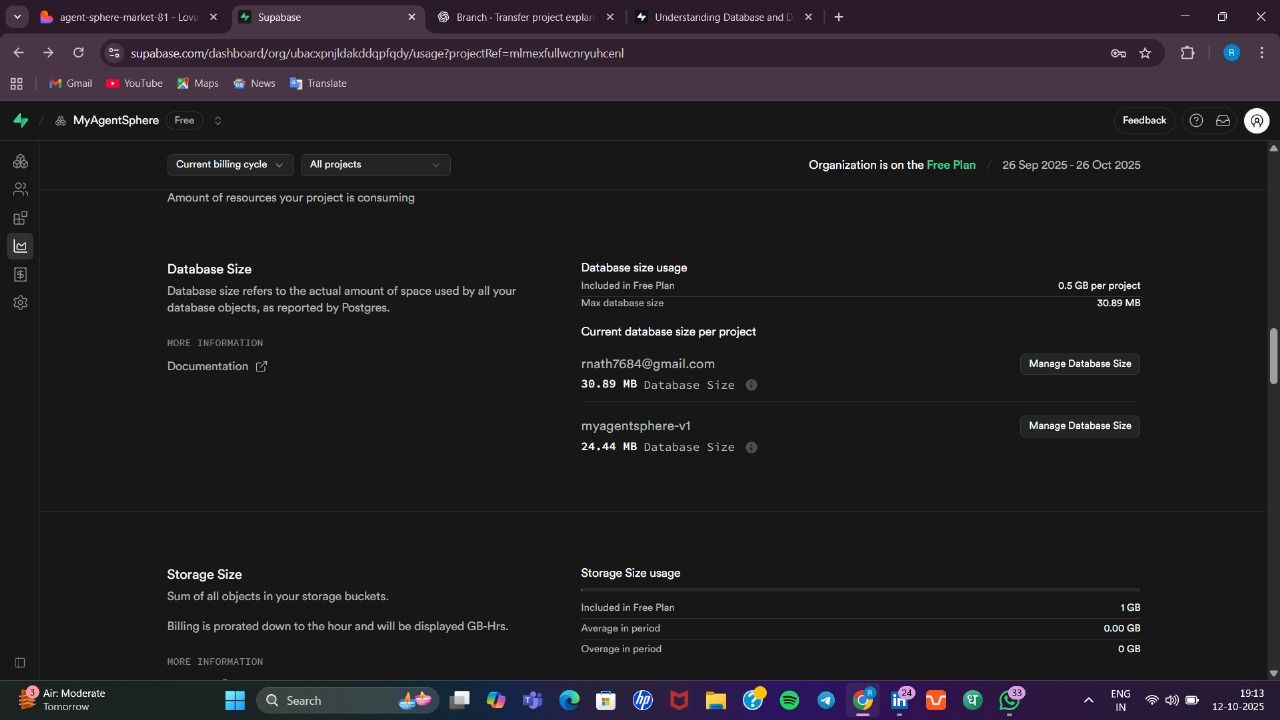
Task: Bookmark this page with the star icon
Action: [x=1145, y=53]
